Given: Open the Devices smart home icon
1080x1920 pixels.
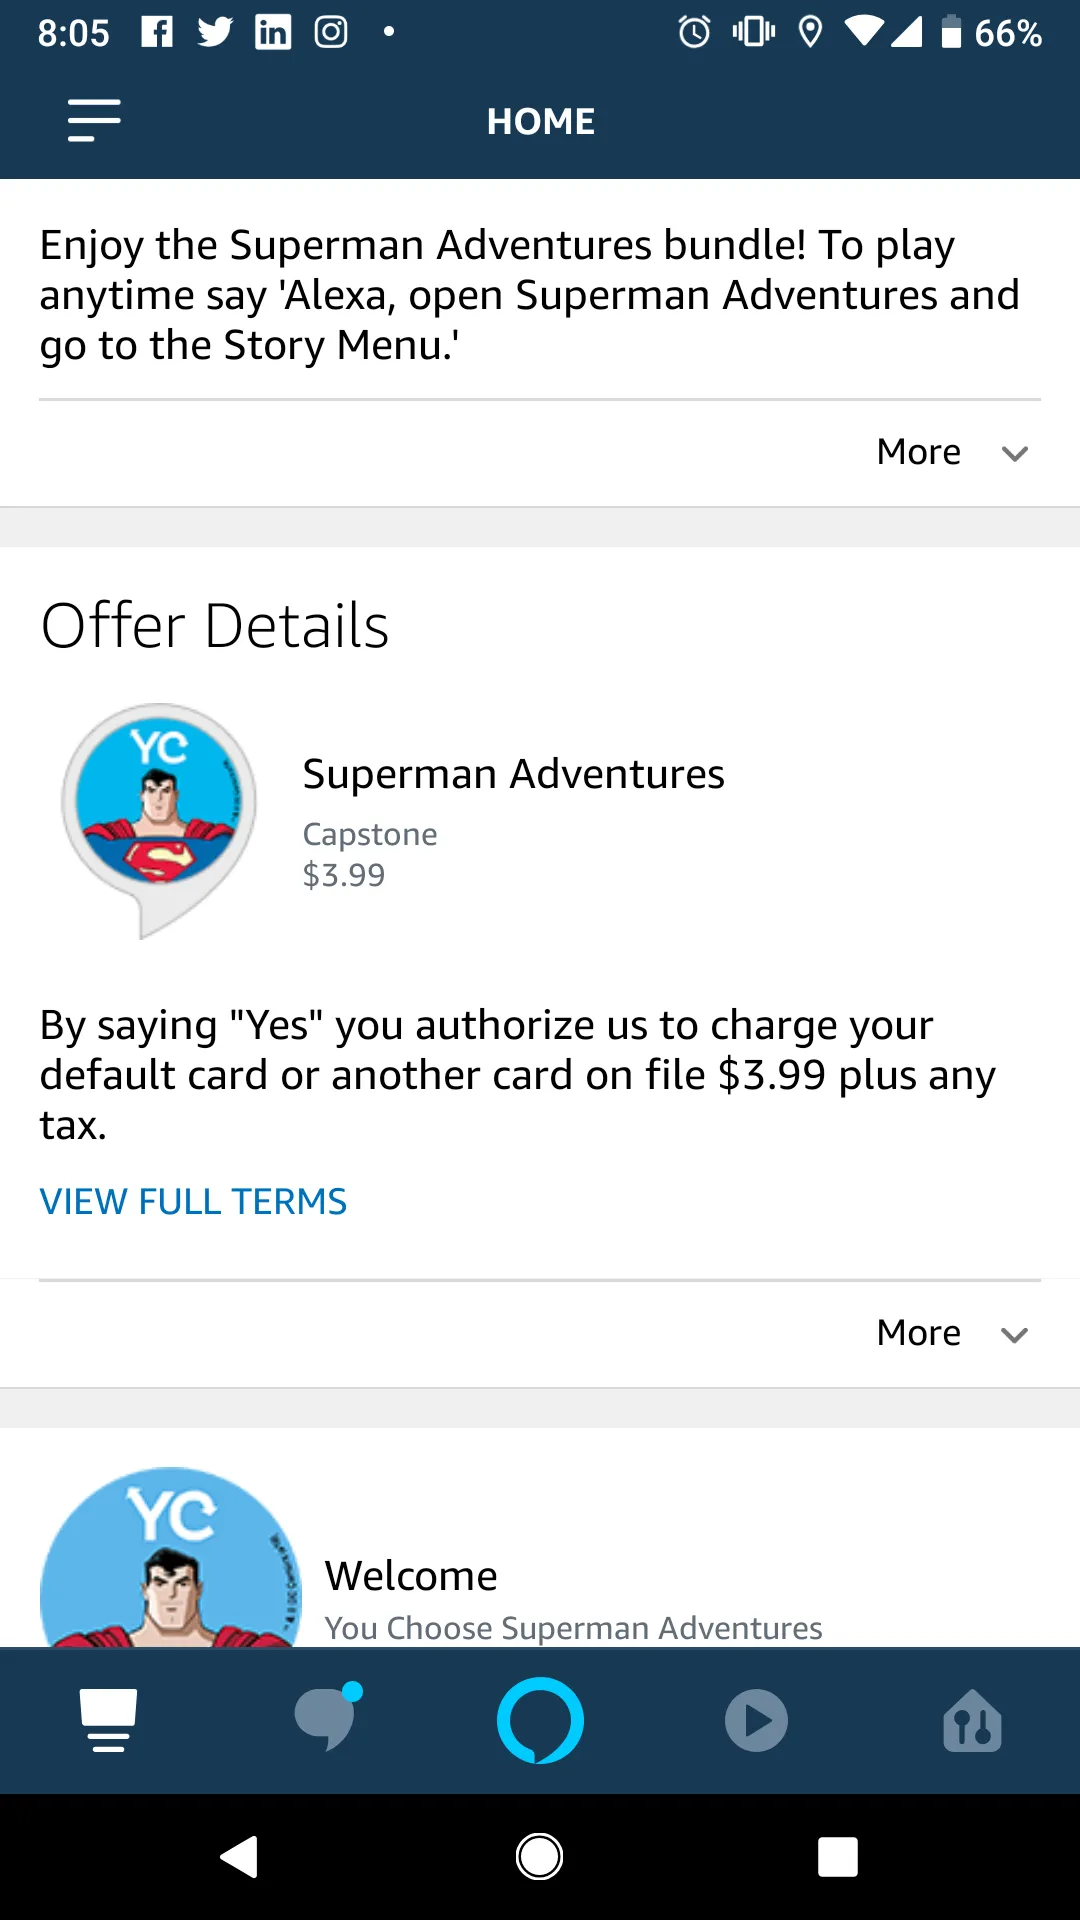Looking at the screenshot, I should coord(972,1720).
